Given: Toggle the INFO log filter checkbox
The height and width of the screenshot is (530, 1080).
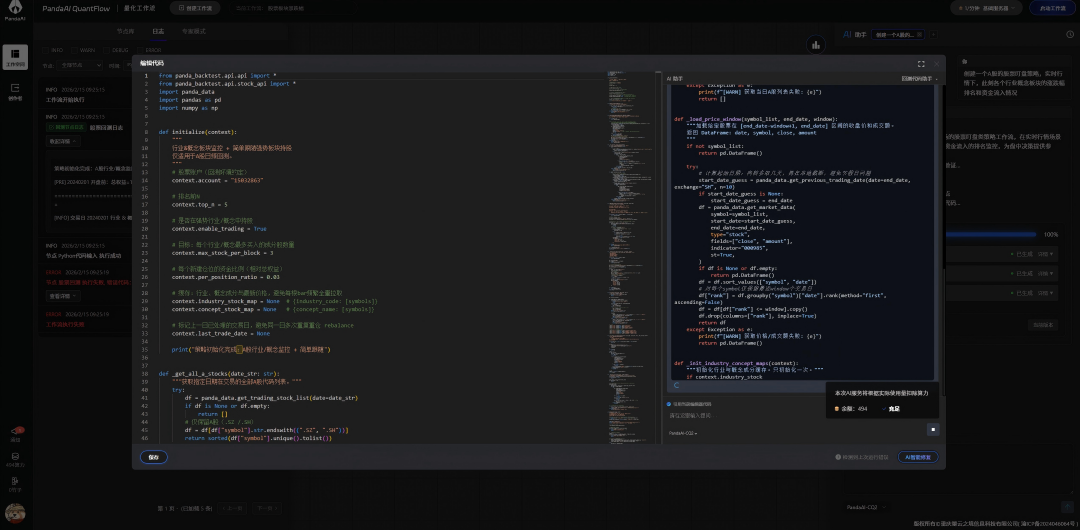Looking at the screenshot, I should point(45,50).
